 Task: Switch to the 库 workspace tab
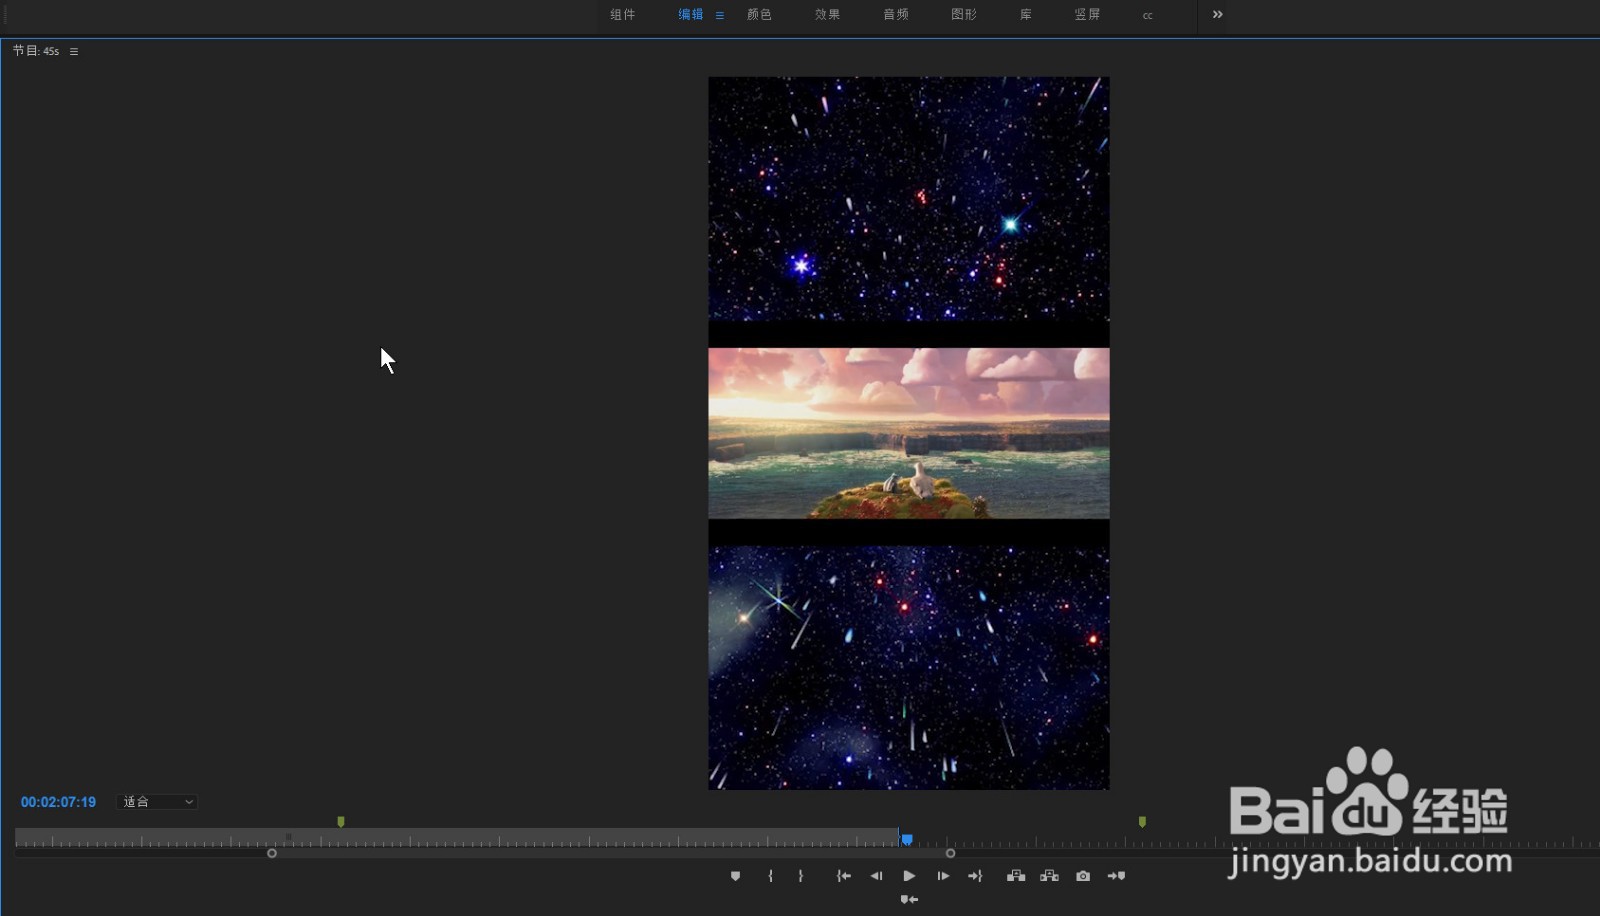click(1026, 15)
